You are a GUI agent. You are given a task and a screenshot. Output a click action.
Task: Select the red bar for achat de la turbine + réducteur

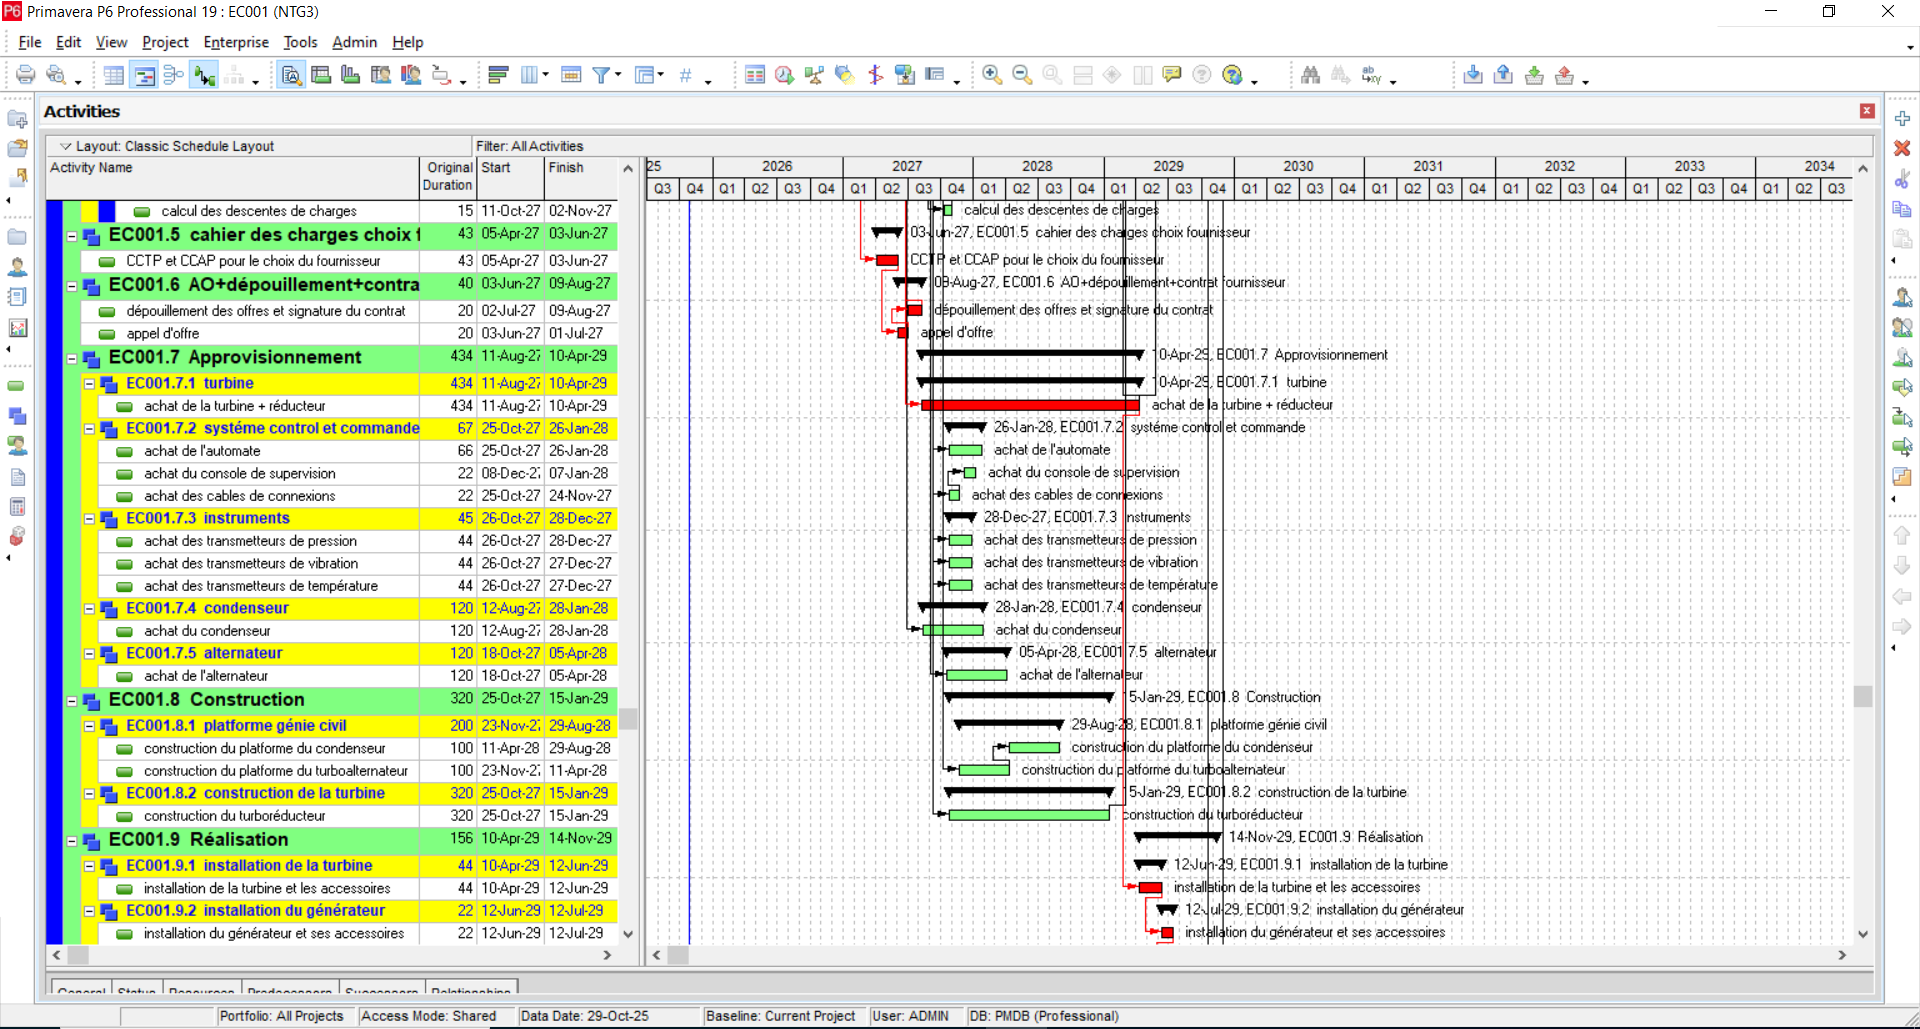[x=1029, y=405]
